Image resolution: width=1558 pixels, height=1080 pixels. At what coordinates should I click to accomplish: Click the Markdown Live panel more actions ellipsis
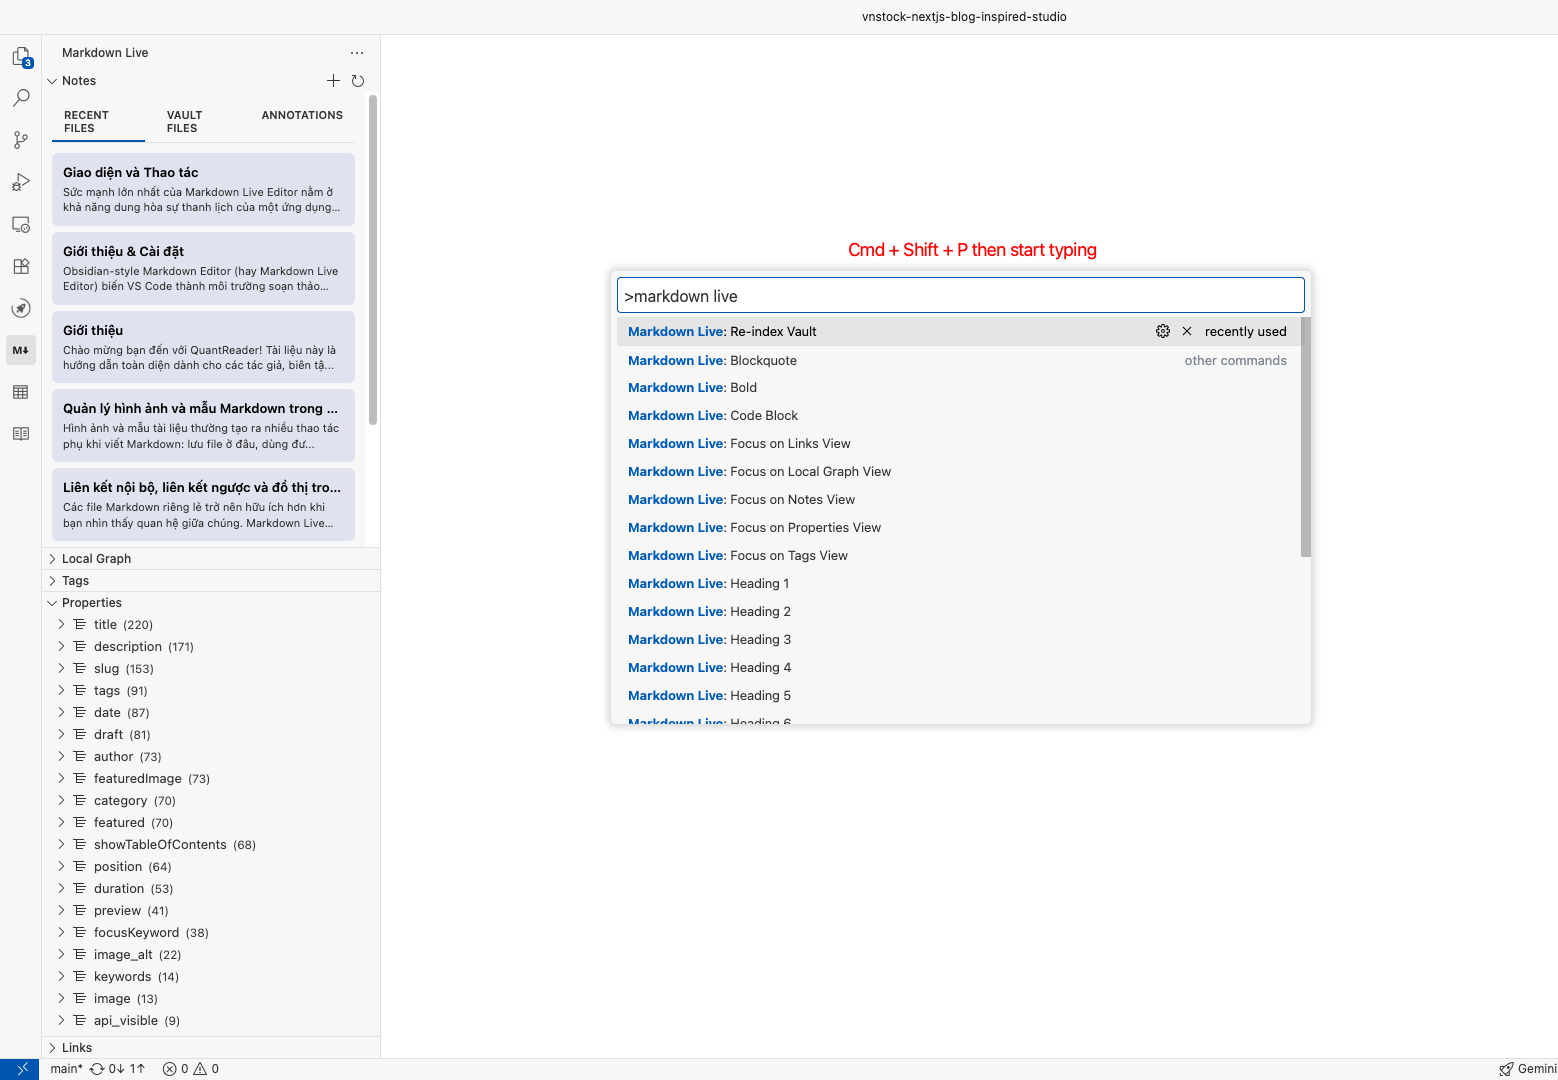tap(357, 53)
